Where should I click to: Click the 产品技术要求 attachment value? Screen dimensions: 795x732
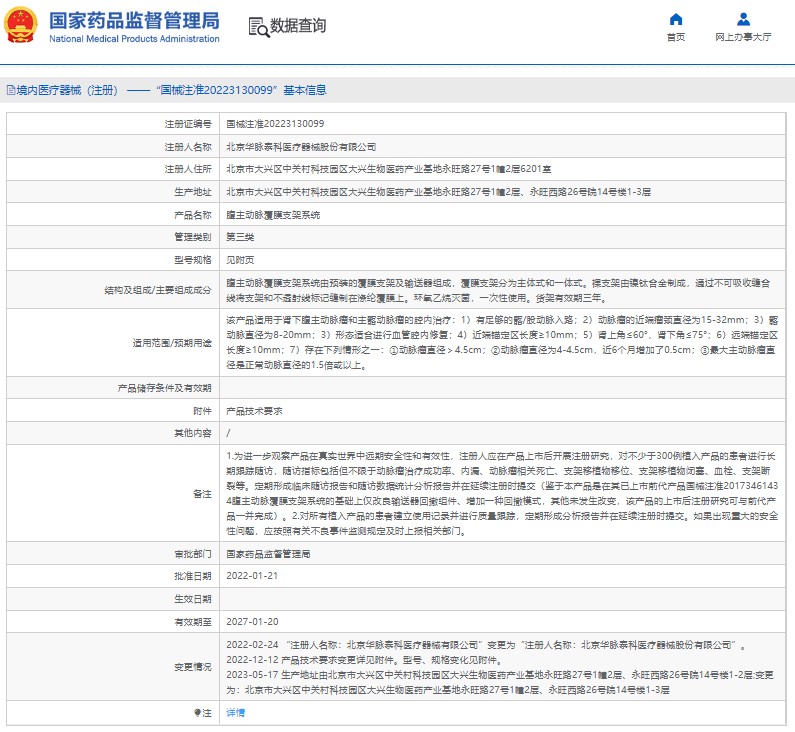[255, 411]
